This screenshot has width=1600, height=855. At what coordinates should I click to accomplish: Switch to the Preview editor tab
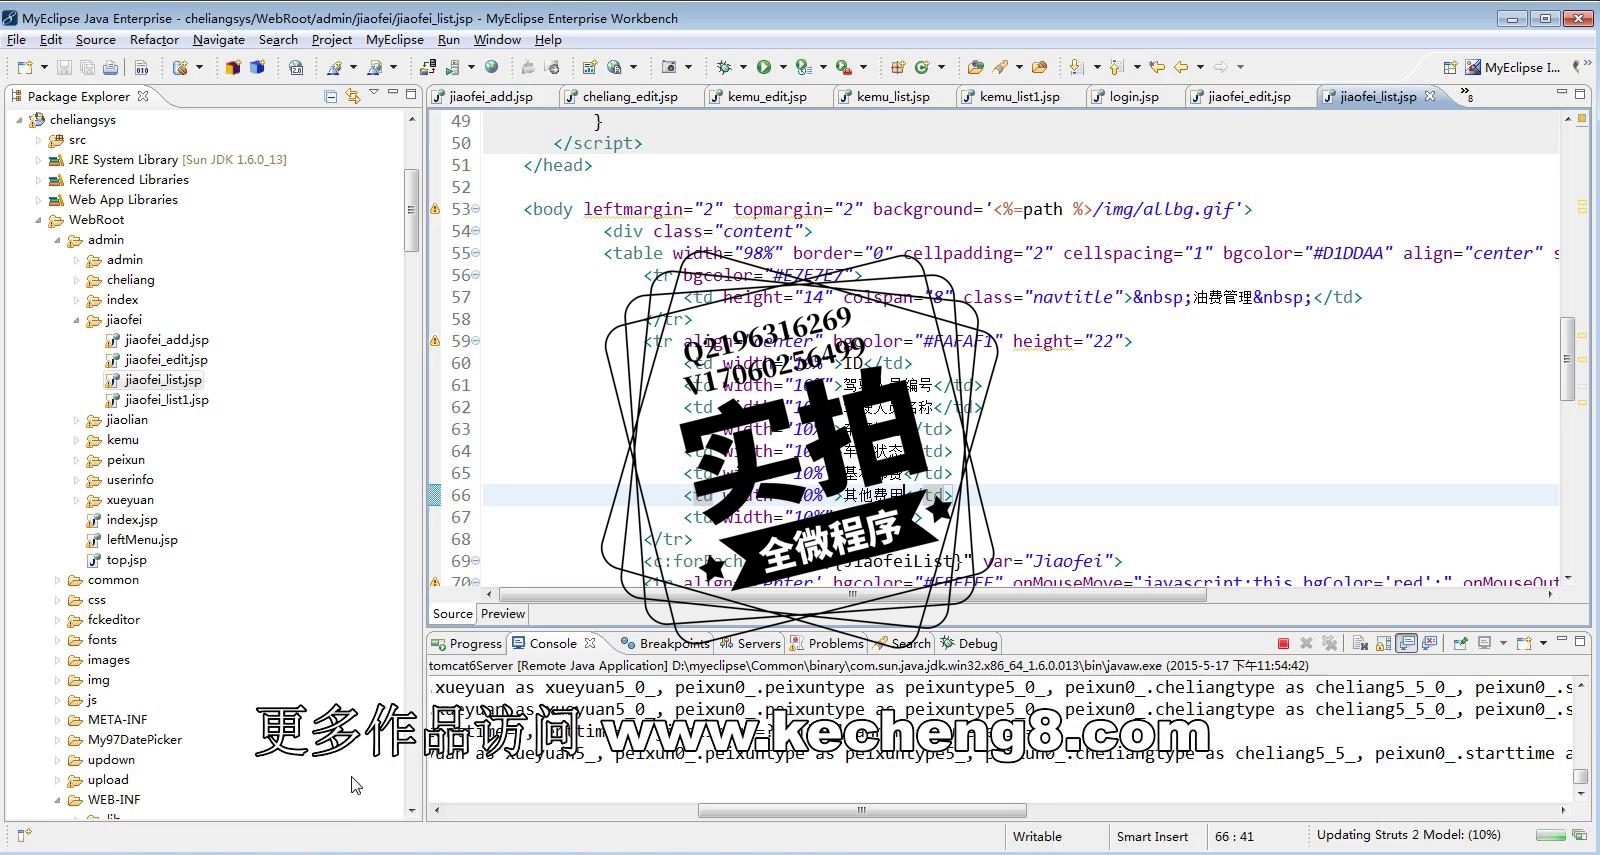502,614
